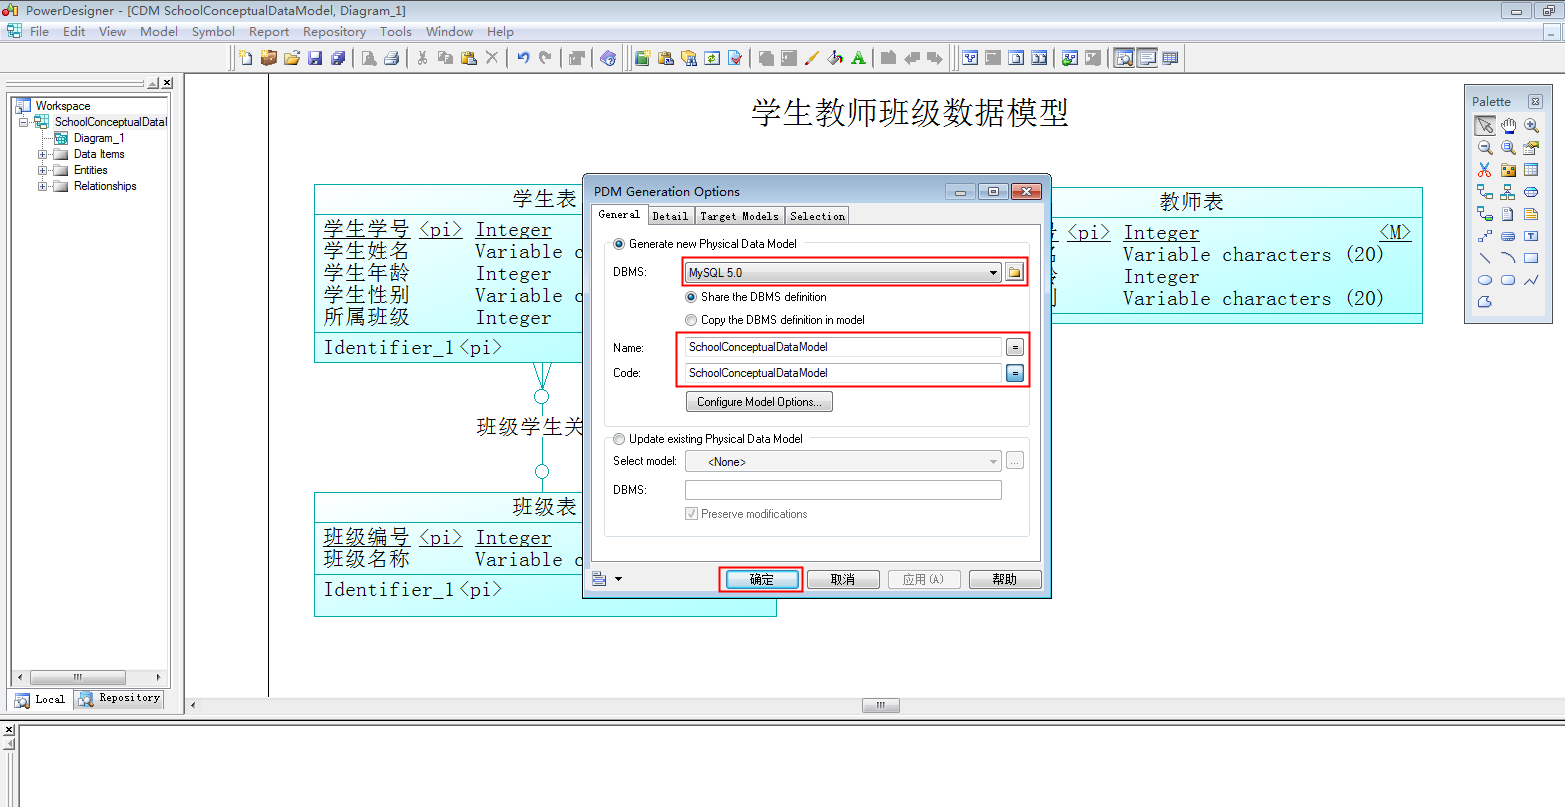Click the DBMS folder browse button
The height and width of the screenshot is (807, 1565).
[1015, 273]
